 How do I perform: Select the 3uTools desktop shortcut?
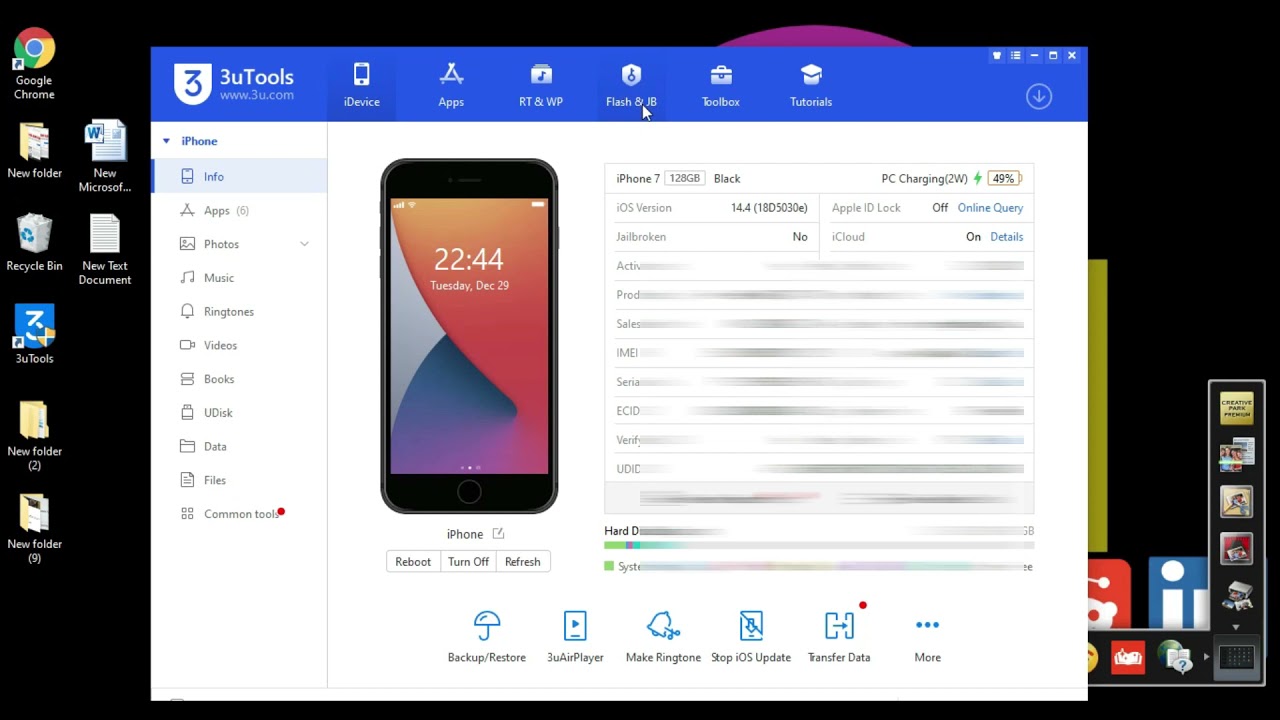coord(34,335)
